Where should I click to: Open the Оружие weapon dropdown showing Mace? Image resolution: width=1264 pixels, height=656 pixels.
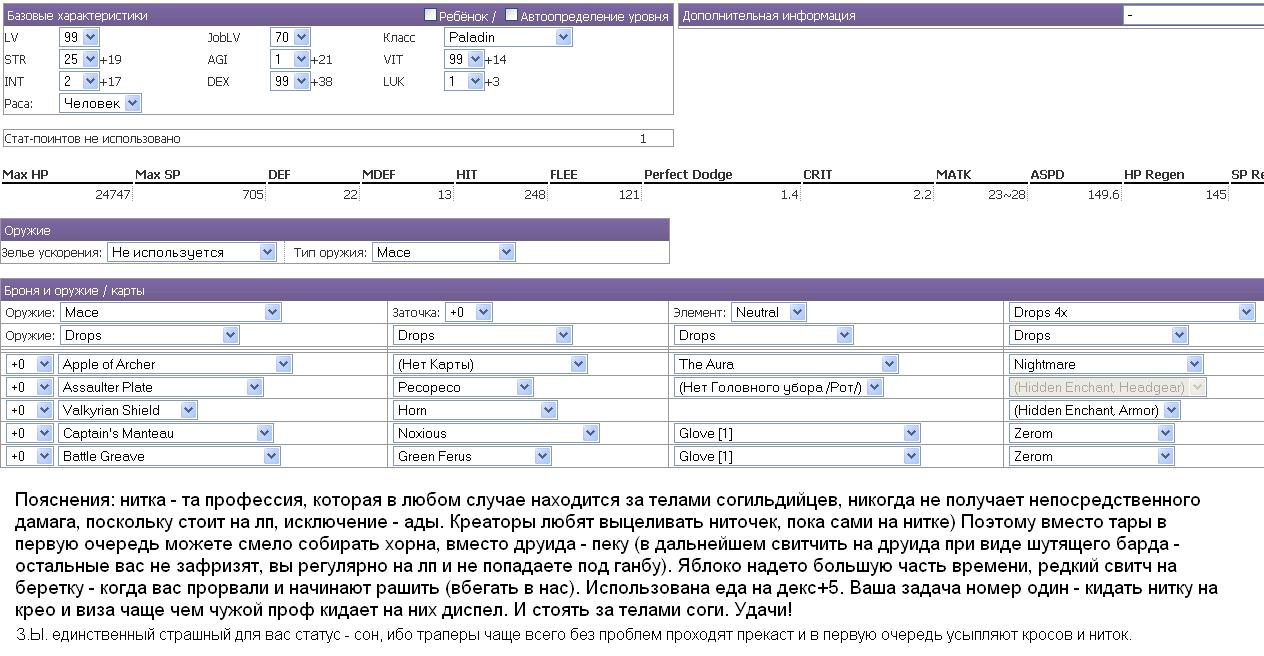pos(171,312)
